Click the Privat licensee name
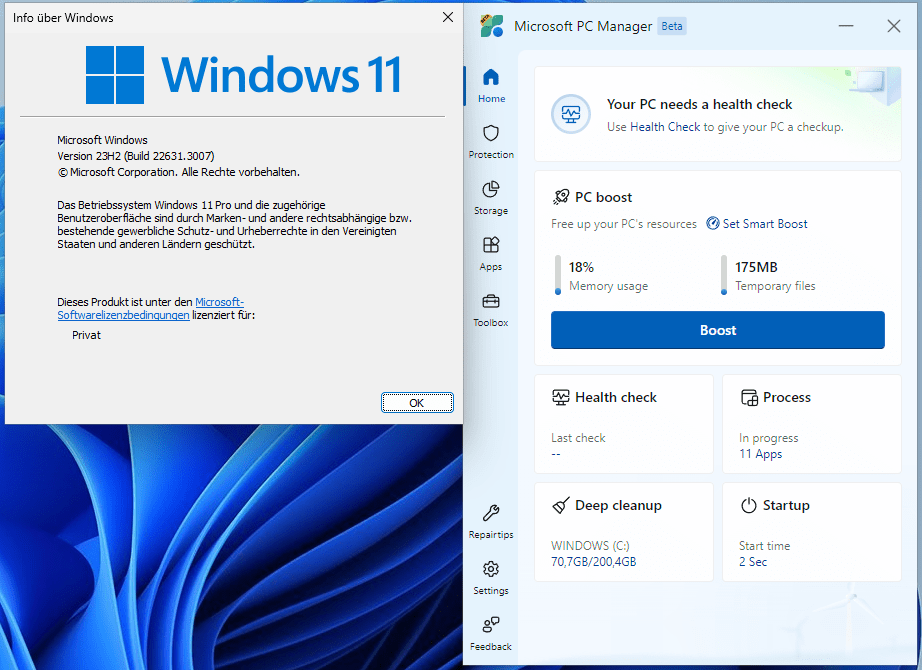This screenshot has height=670, width=922. 86,335
